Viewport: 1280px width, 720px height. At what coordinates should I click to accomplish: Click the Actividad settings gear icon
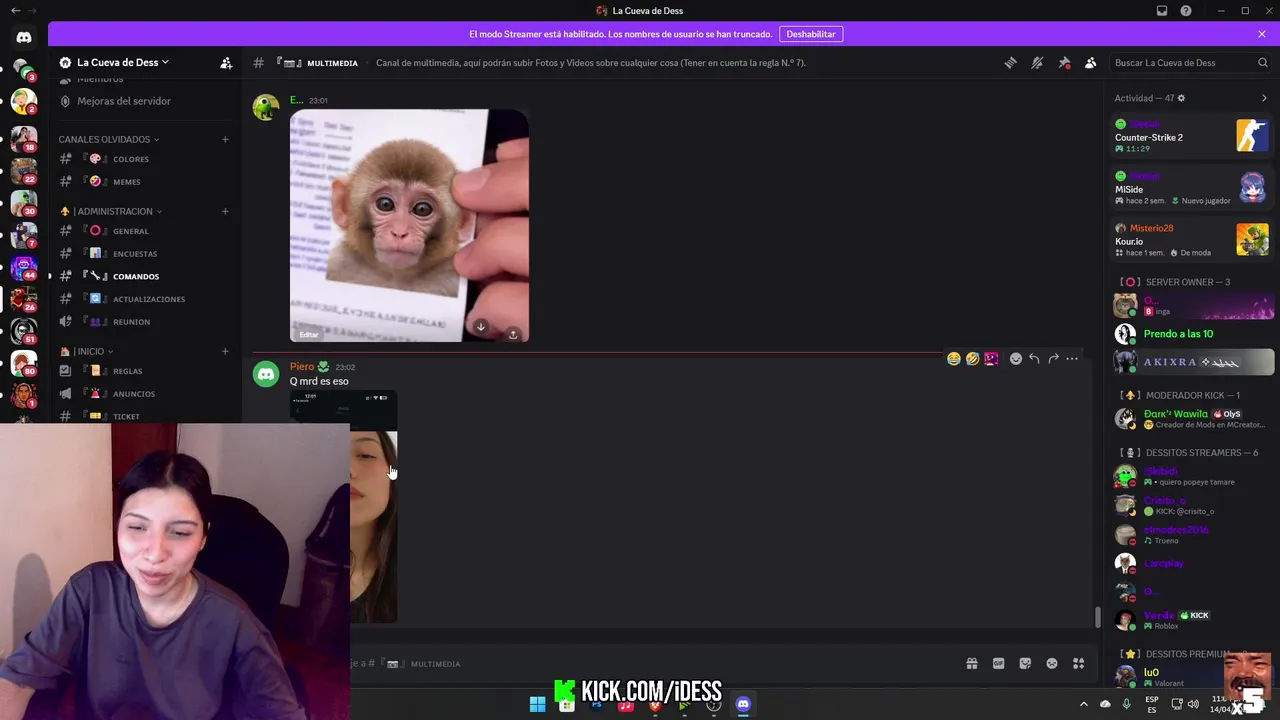pyautogui.click(x=1181, y=98)
